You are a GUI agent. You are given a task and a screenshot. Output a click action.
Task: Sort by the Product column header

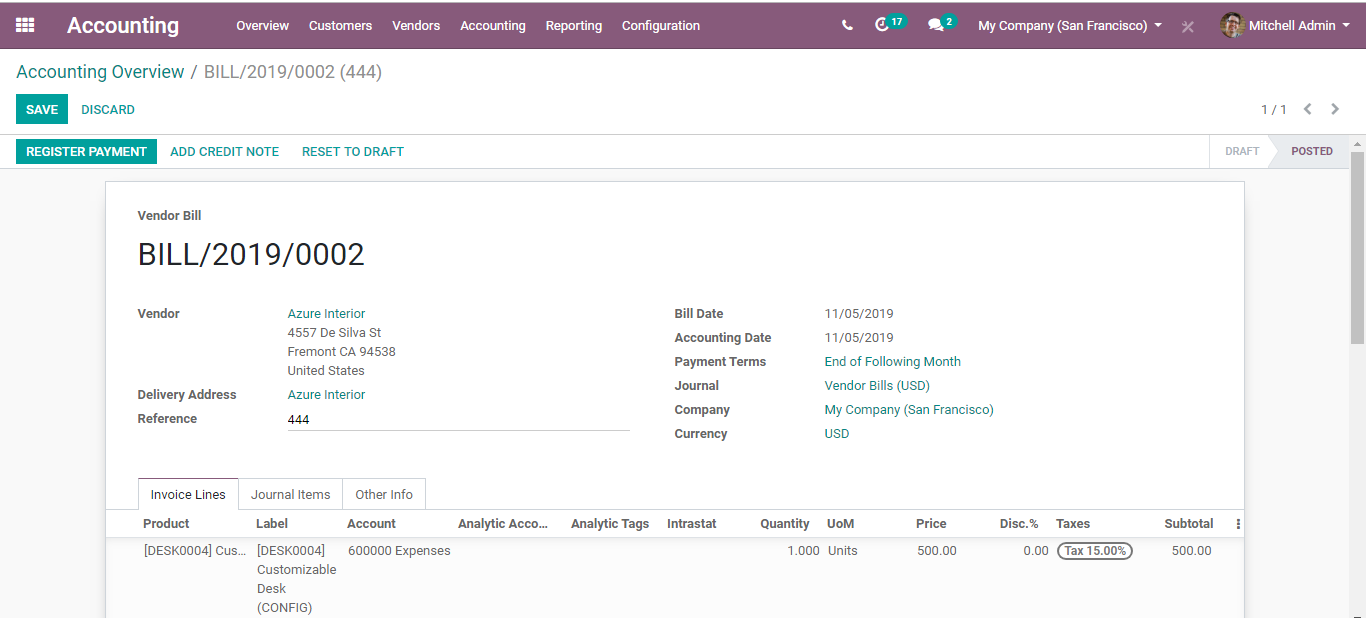pos(166,524)
